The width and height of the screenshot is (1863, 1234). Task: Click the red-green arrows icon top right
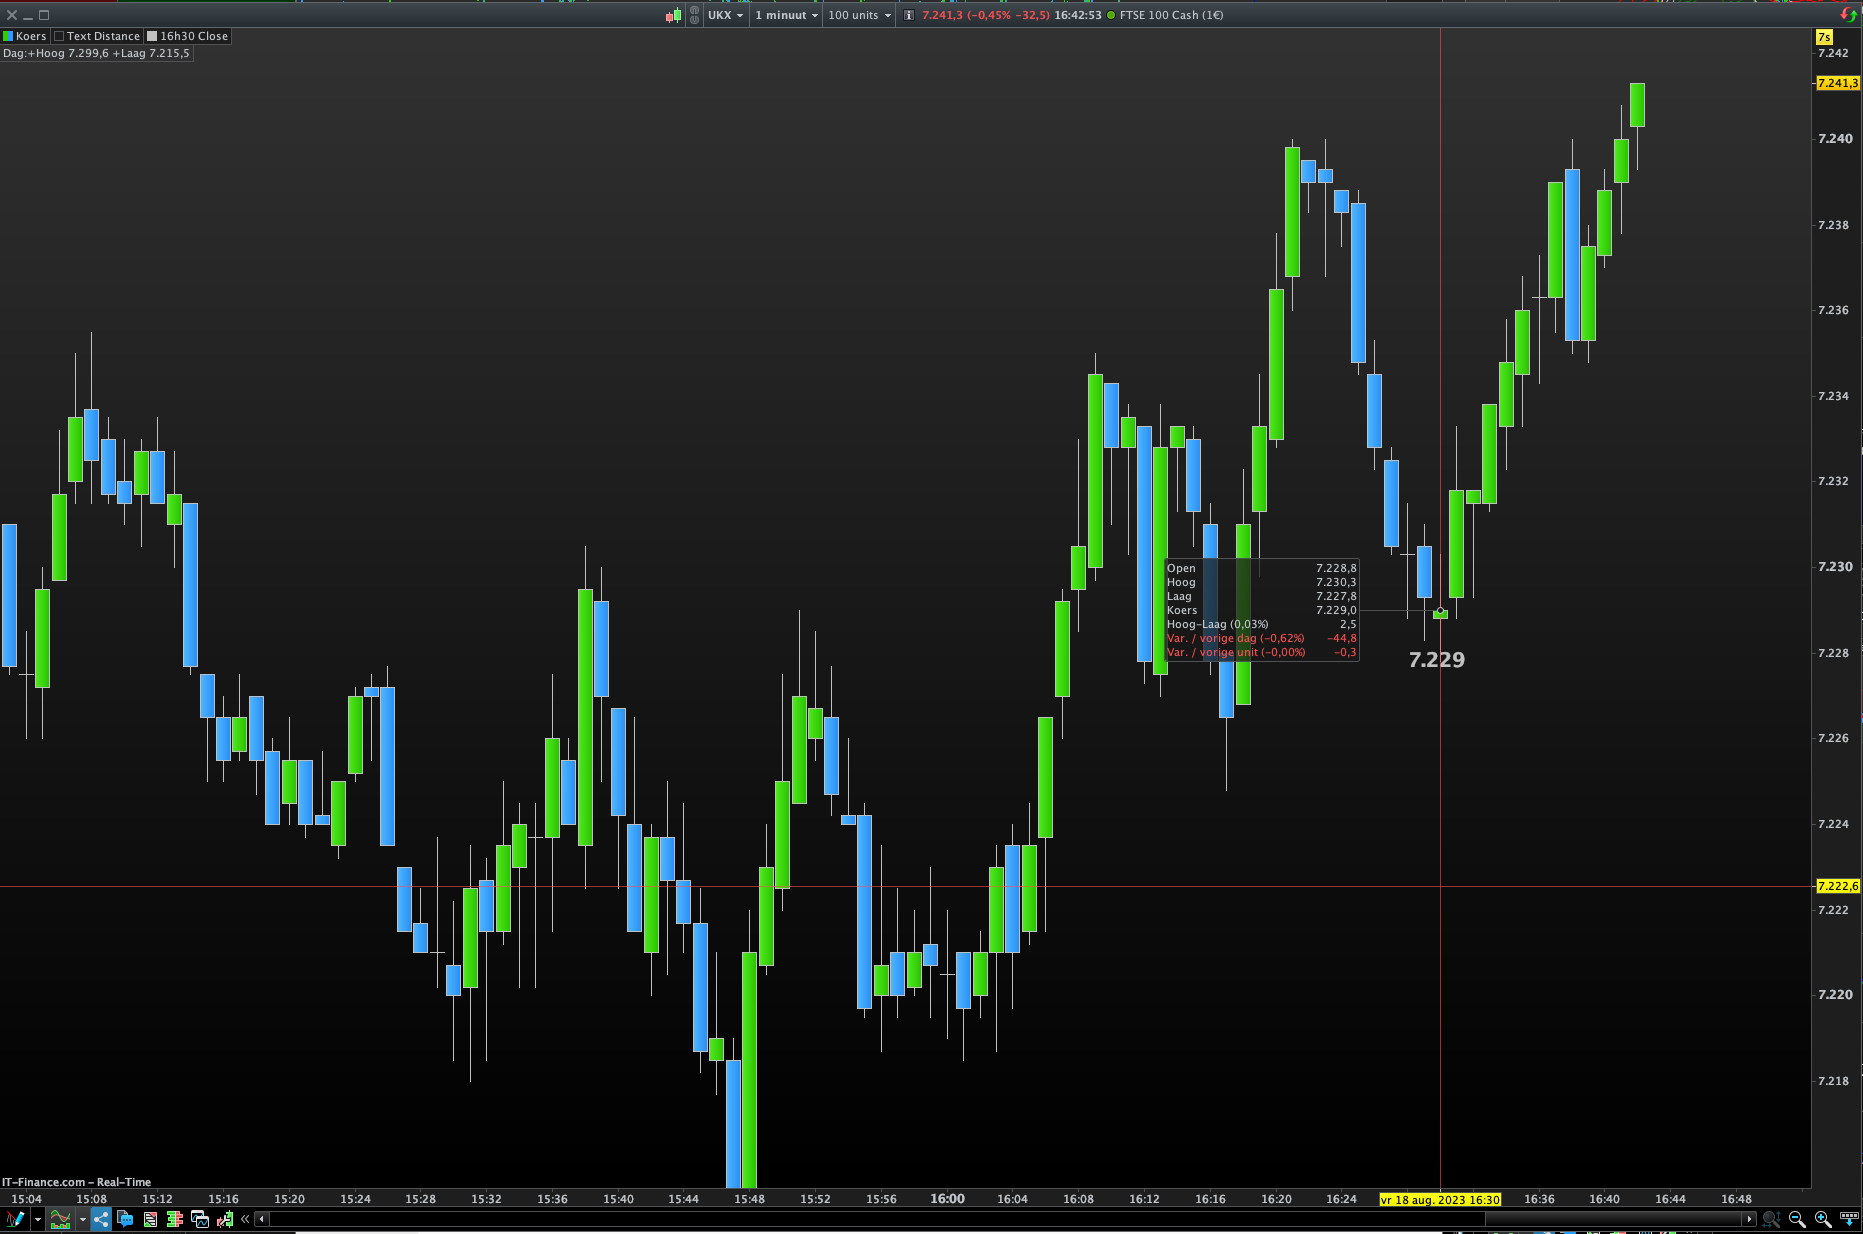[1849, 15]
